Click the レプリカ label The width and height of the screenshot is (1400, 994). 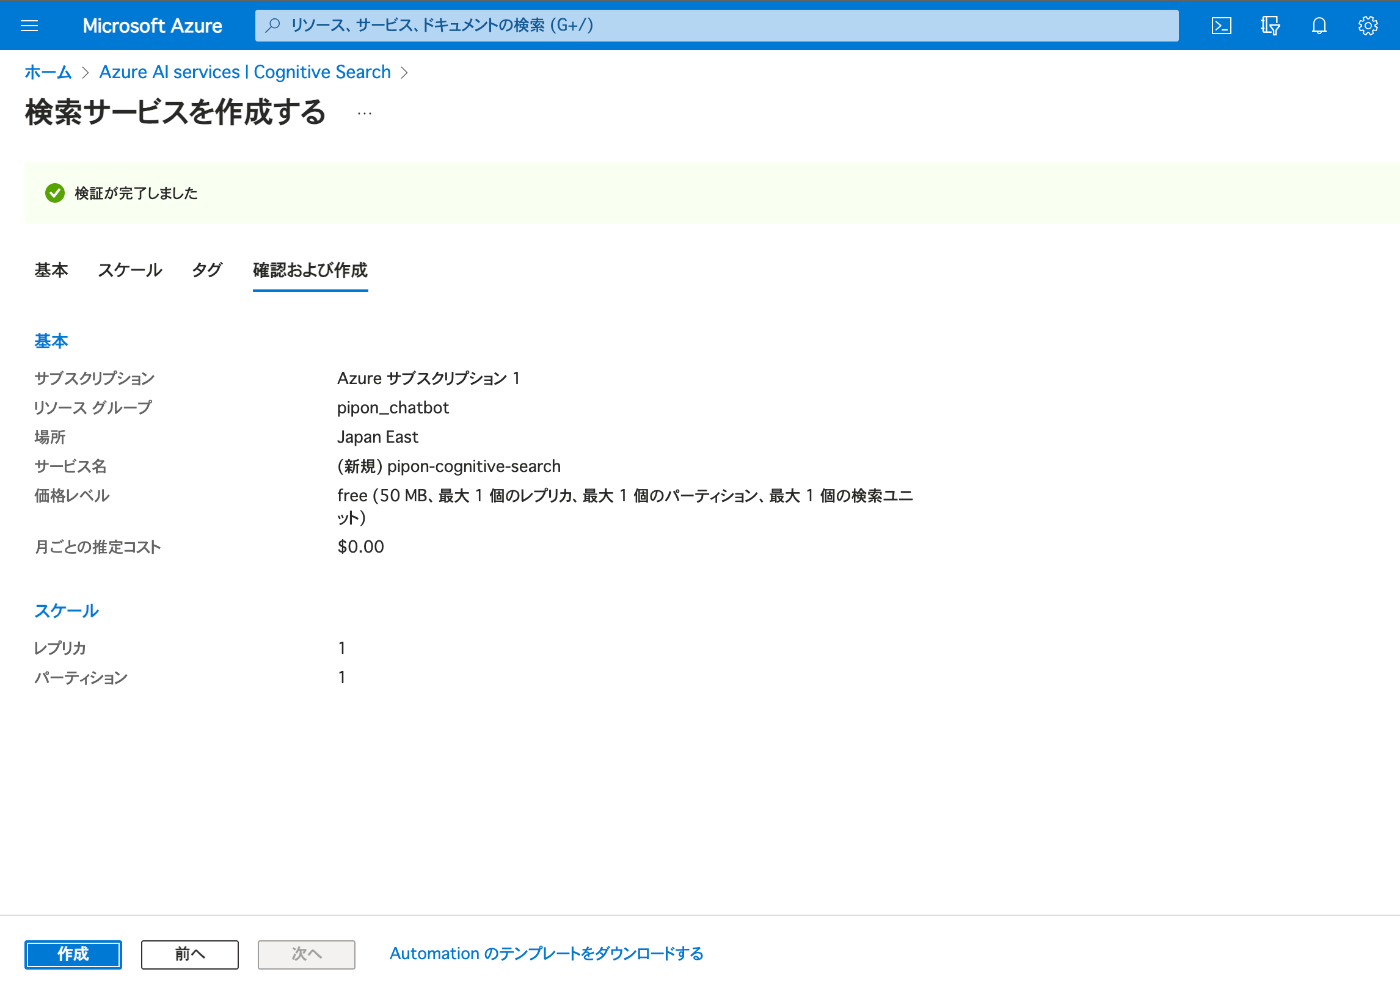(60, 648)
